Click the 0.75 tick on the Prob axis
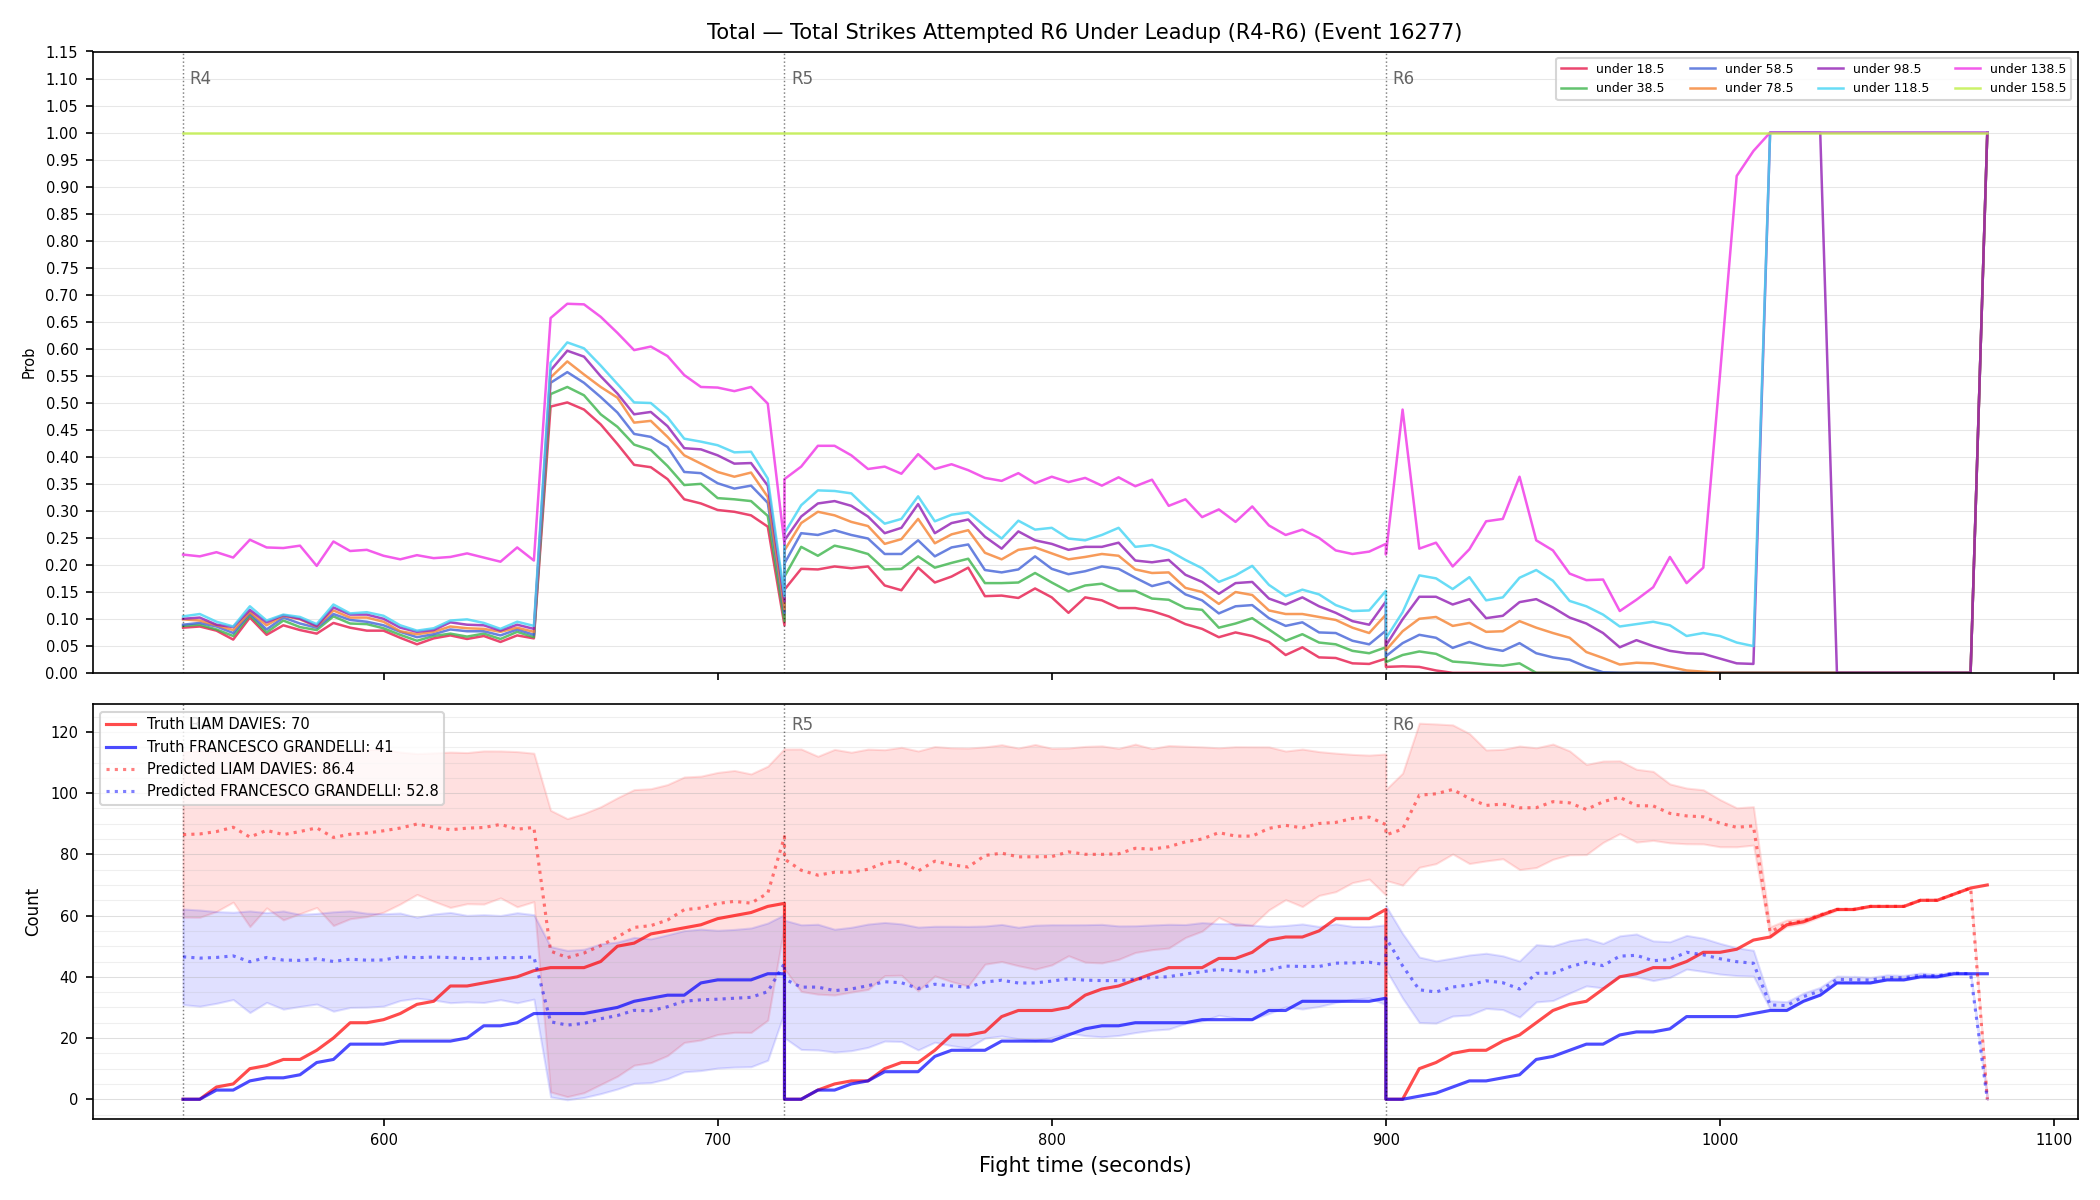This screenshot has width=2100, height=1200. coord(62,268)
